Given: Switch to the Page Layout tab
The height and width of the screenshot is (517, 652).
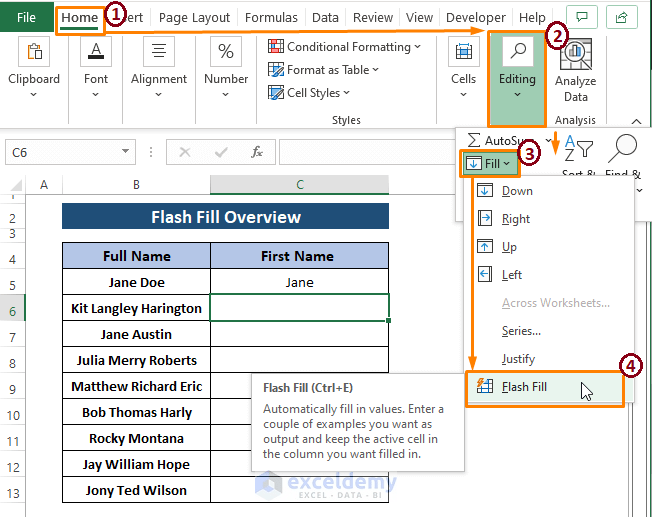Looking at the screenshot, I should tap(194, 17).
